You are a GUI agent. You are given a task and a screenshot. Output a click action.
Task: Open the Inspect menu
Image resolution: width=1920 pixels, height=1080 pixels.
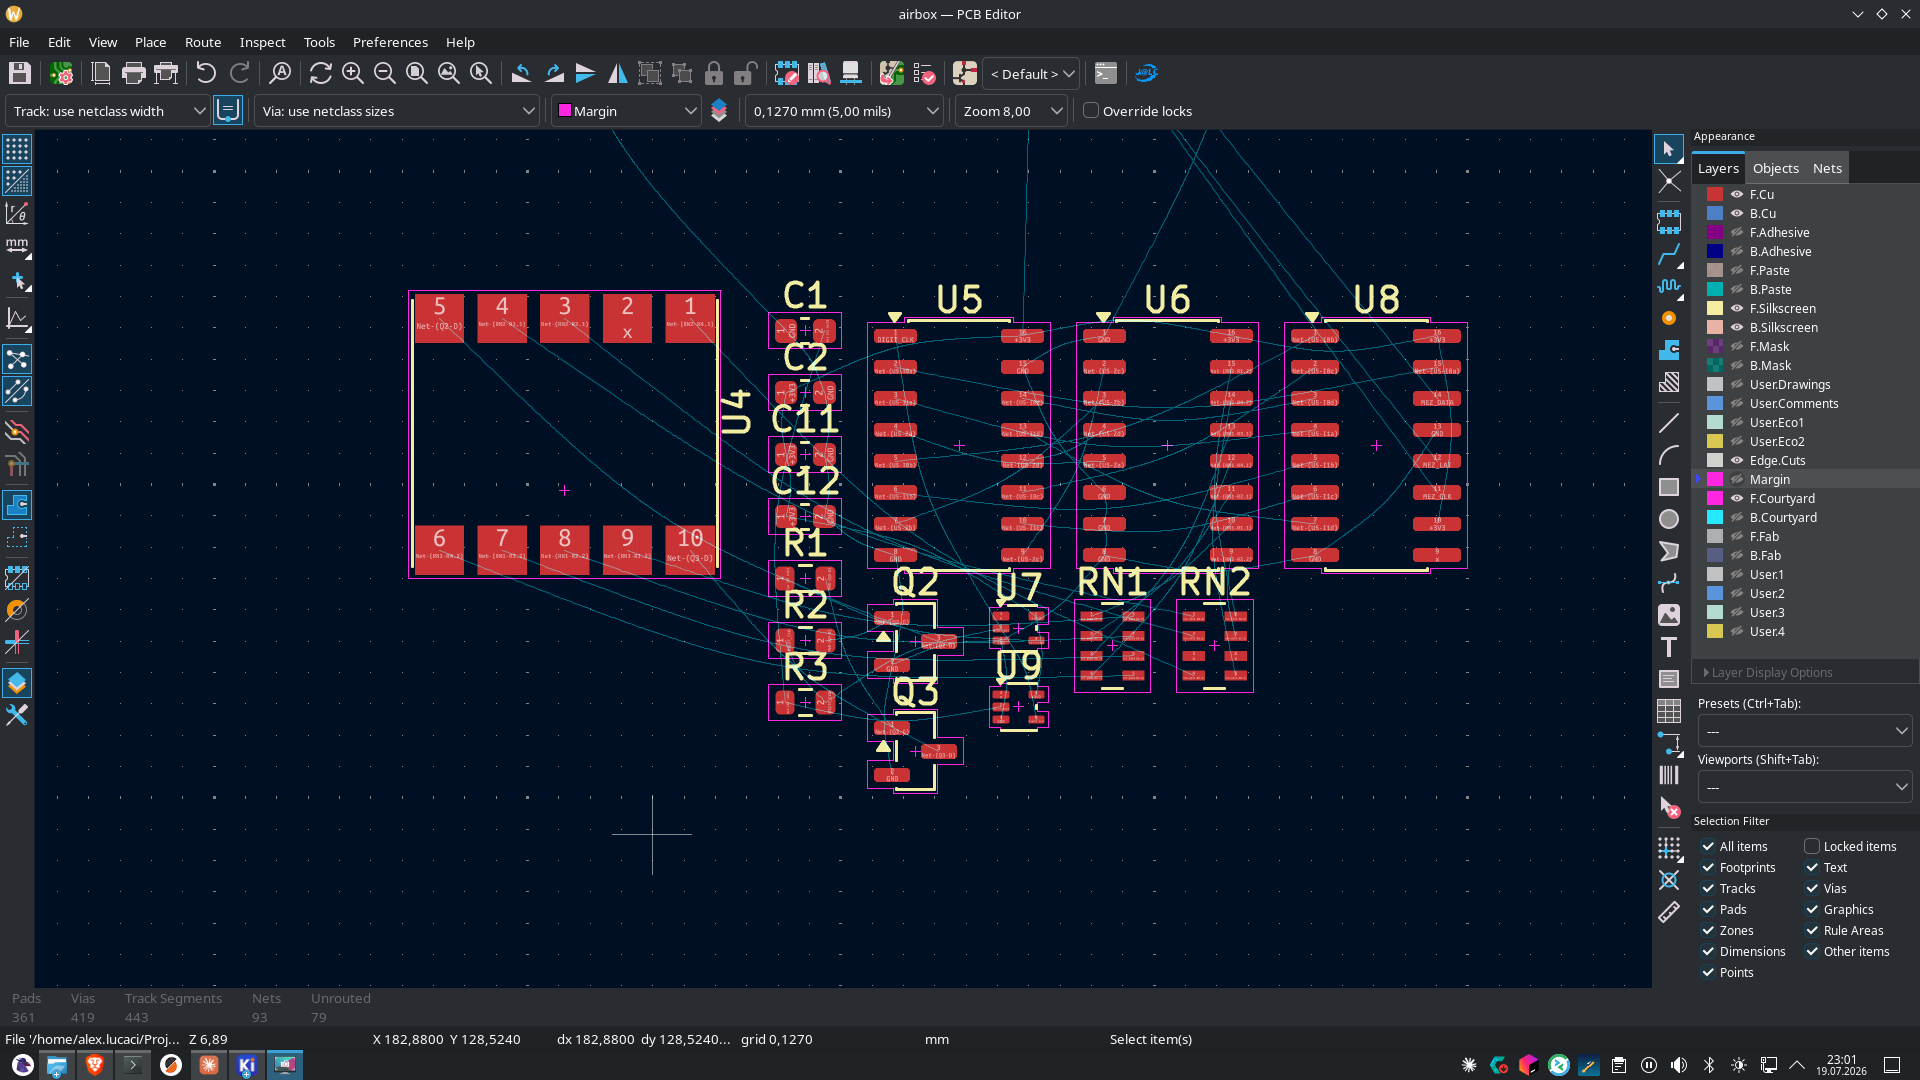pyautogui.click(x=262, y=42)
